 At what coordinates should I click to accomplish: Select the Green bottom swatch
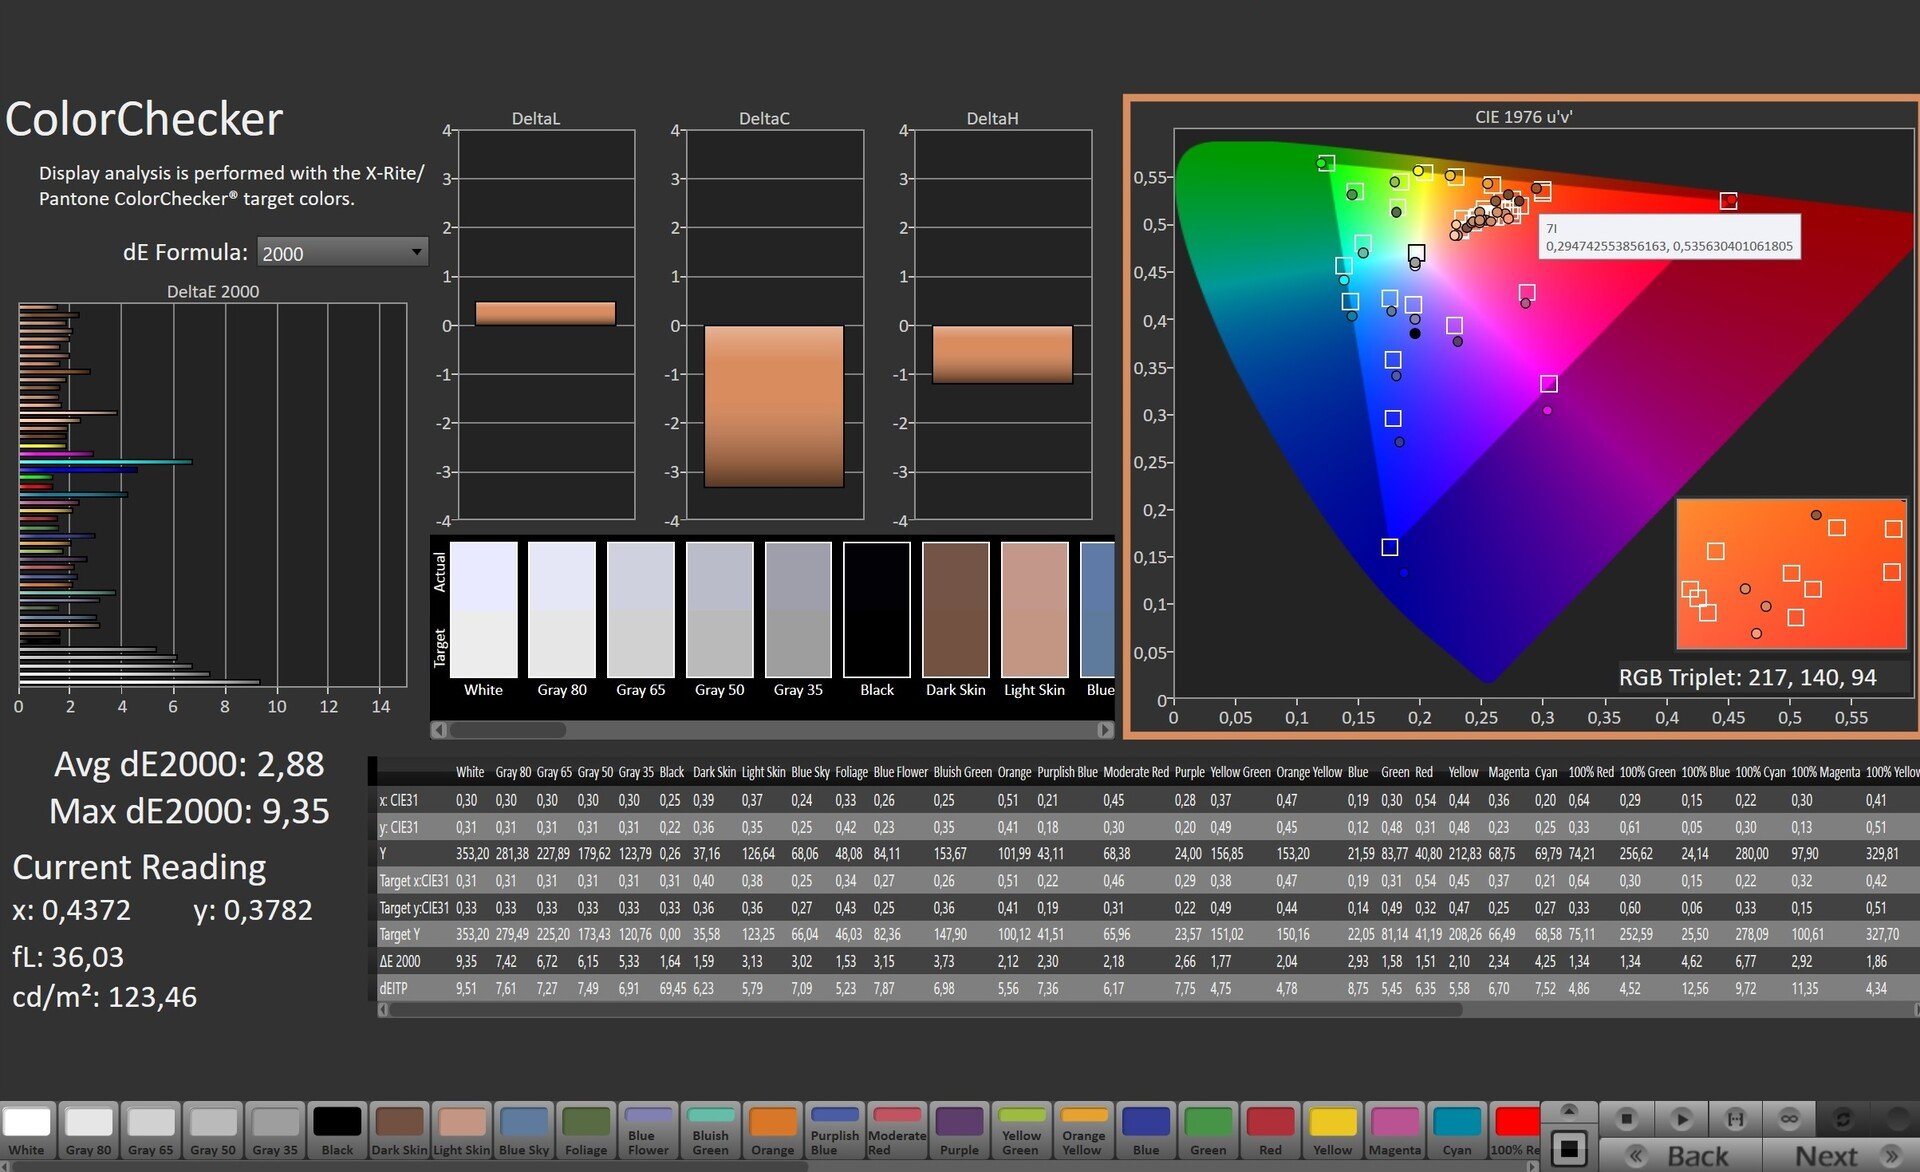1208,1130
